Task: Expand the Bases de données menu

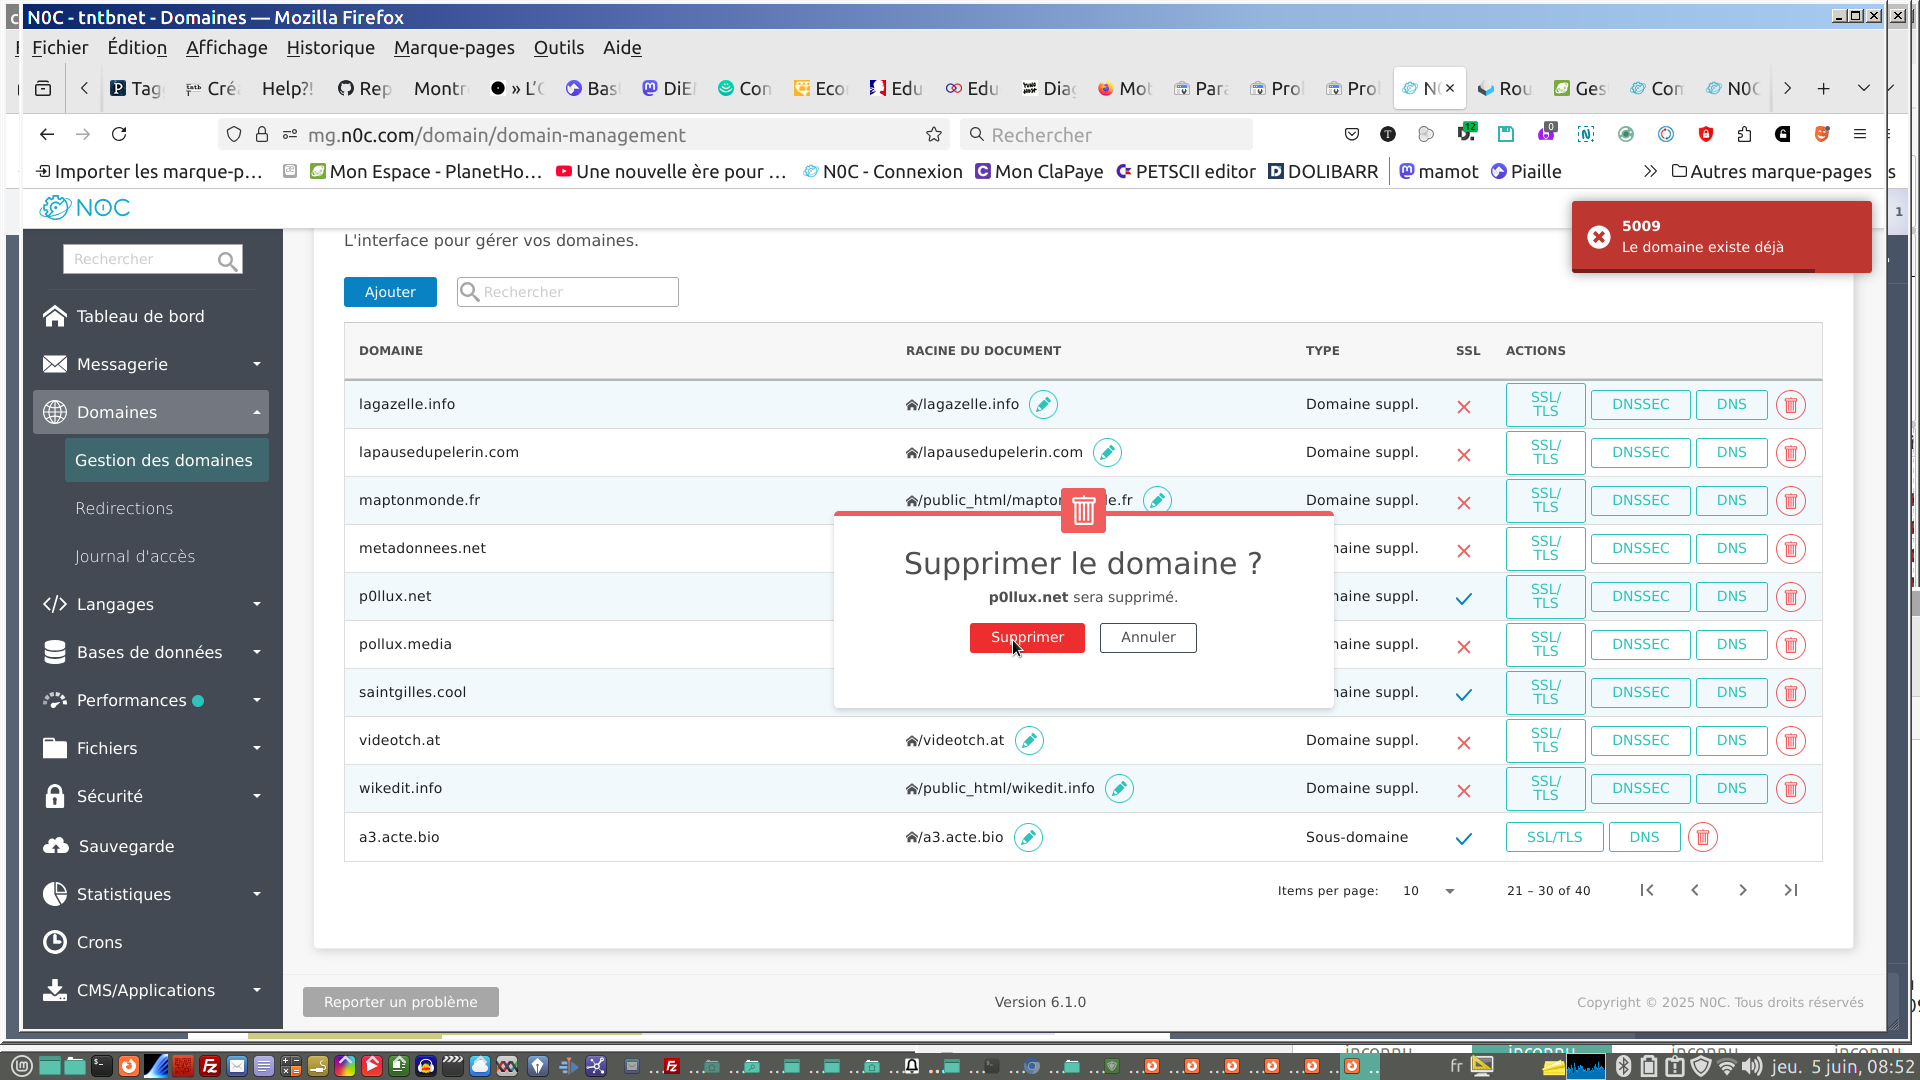Action: pos(151,652)
